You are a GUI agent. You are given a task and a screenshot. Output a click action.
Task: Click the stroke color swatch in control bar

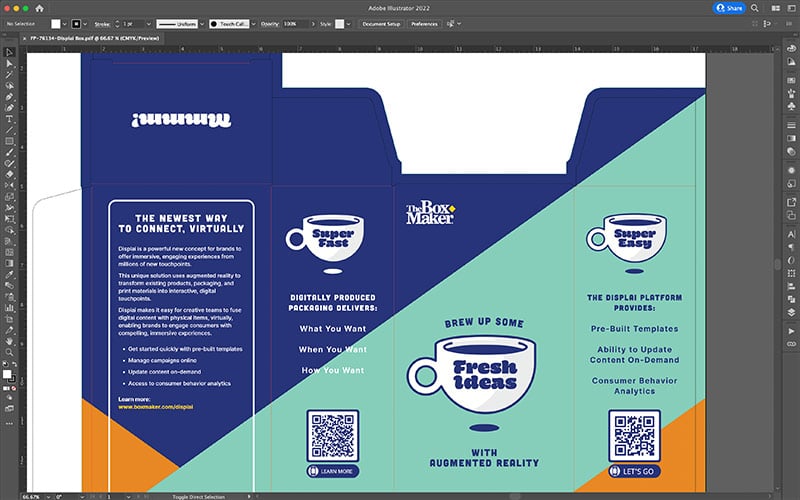click(x=76, y=24)
